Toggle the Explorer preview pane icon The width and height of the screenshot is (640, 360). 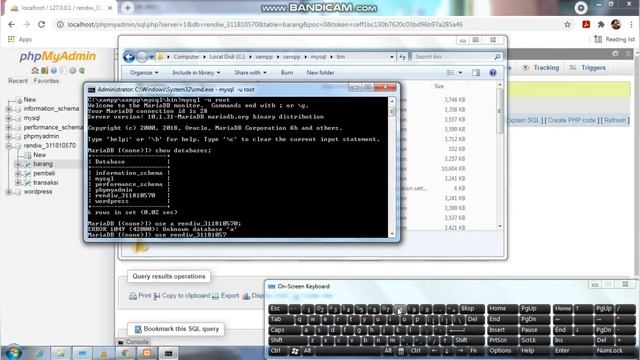point(476,73)
